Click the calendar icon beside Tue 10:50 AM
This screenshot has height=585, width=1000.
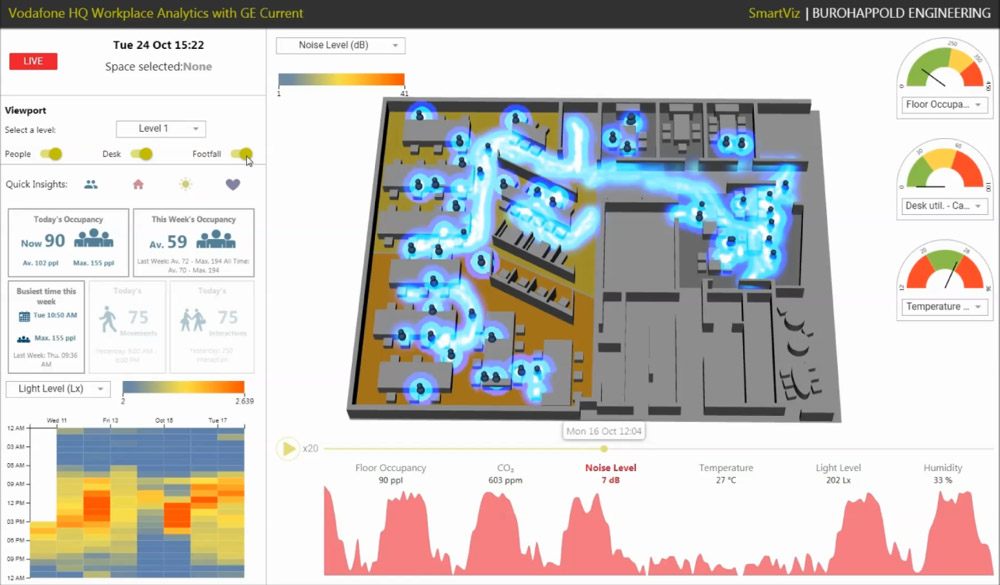24,316
